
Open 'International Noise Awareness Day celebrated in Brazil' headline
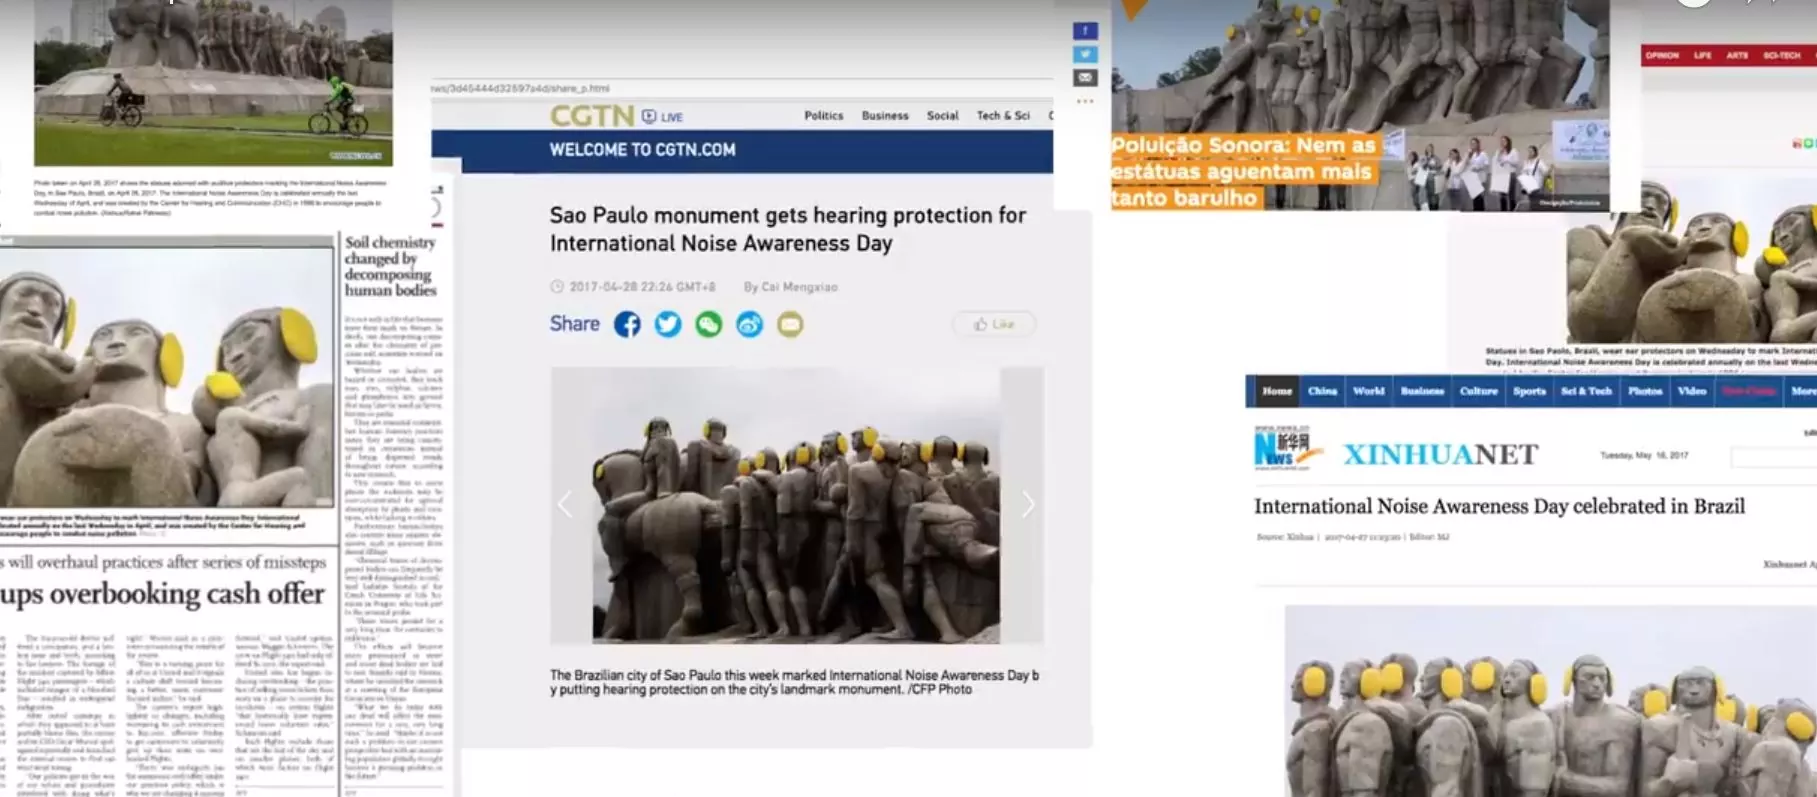(1499, 506)
